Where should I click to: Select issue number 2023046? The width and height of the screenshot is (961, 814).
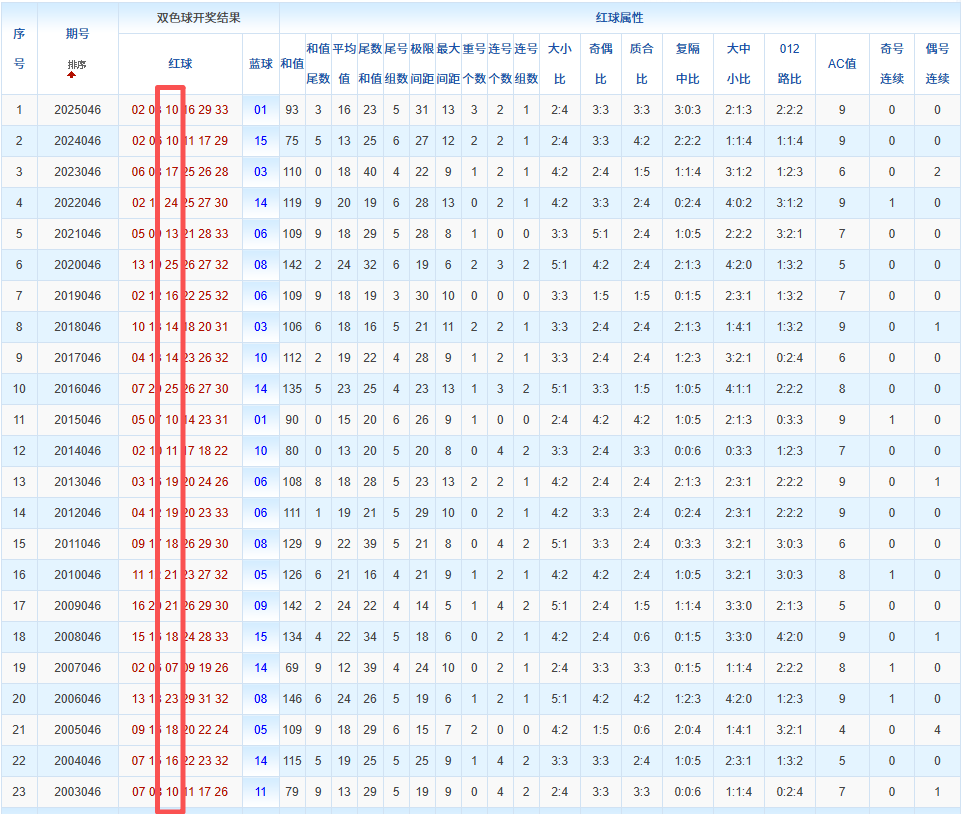77,172
